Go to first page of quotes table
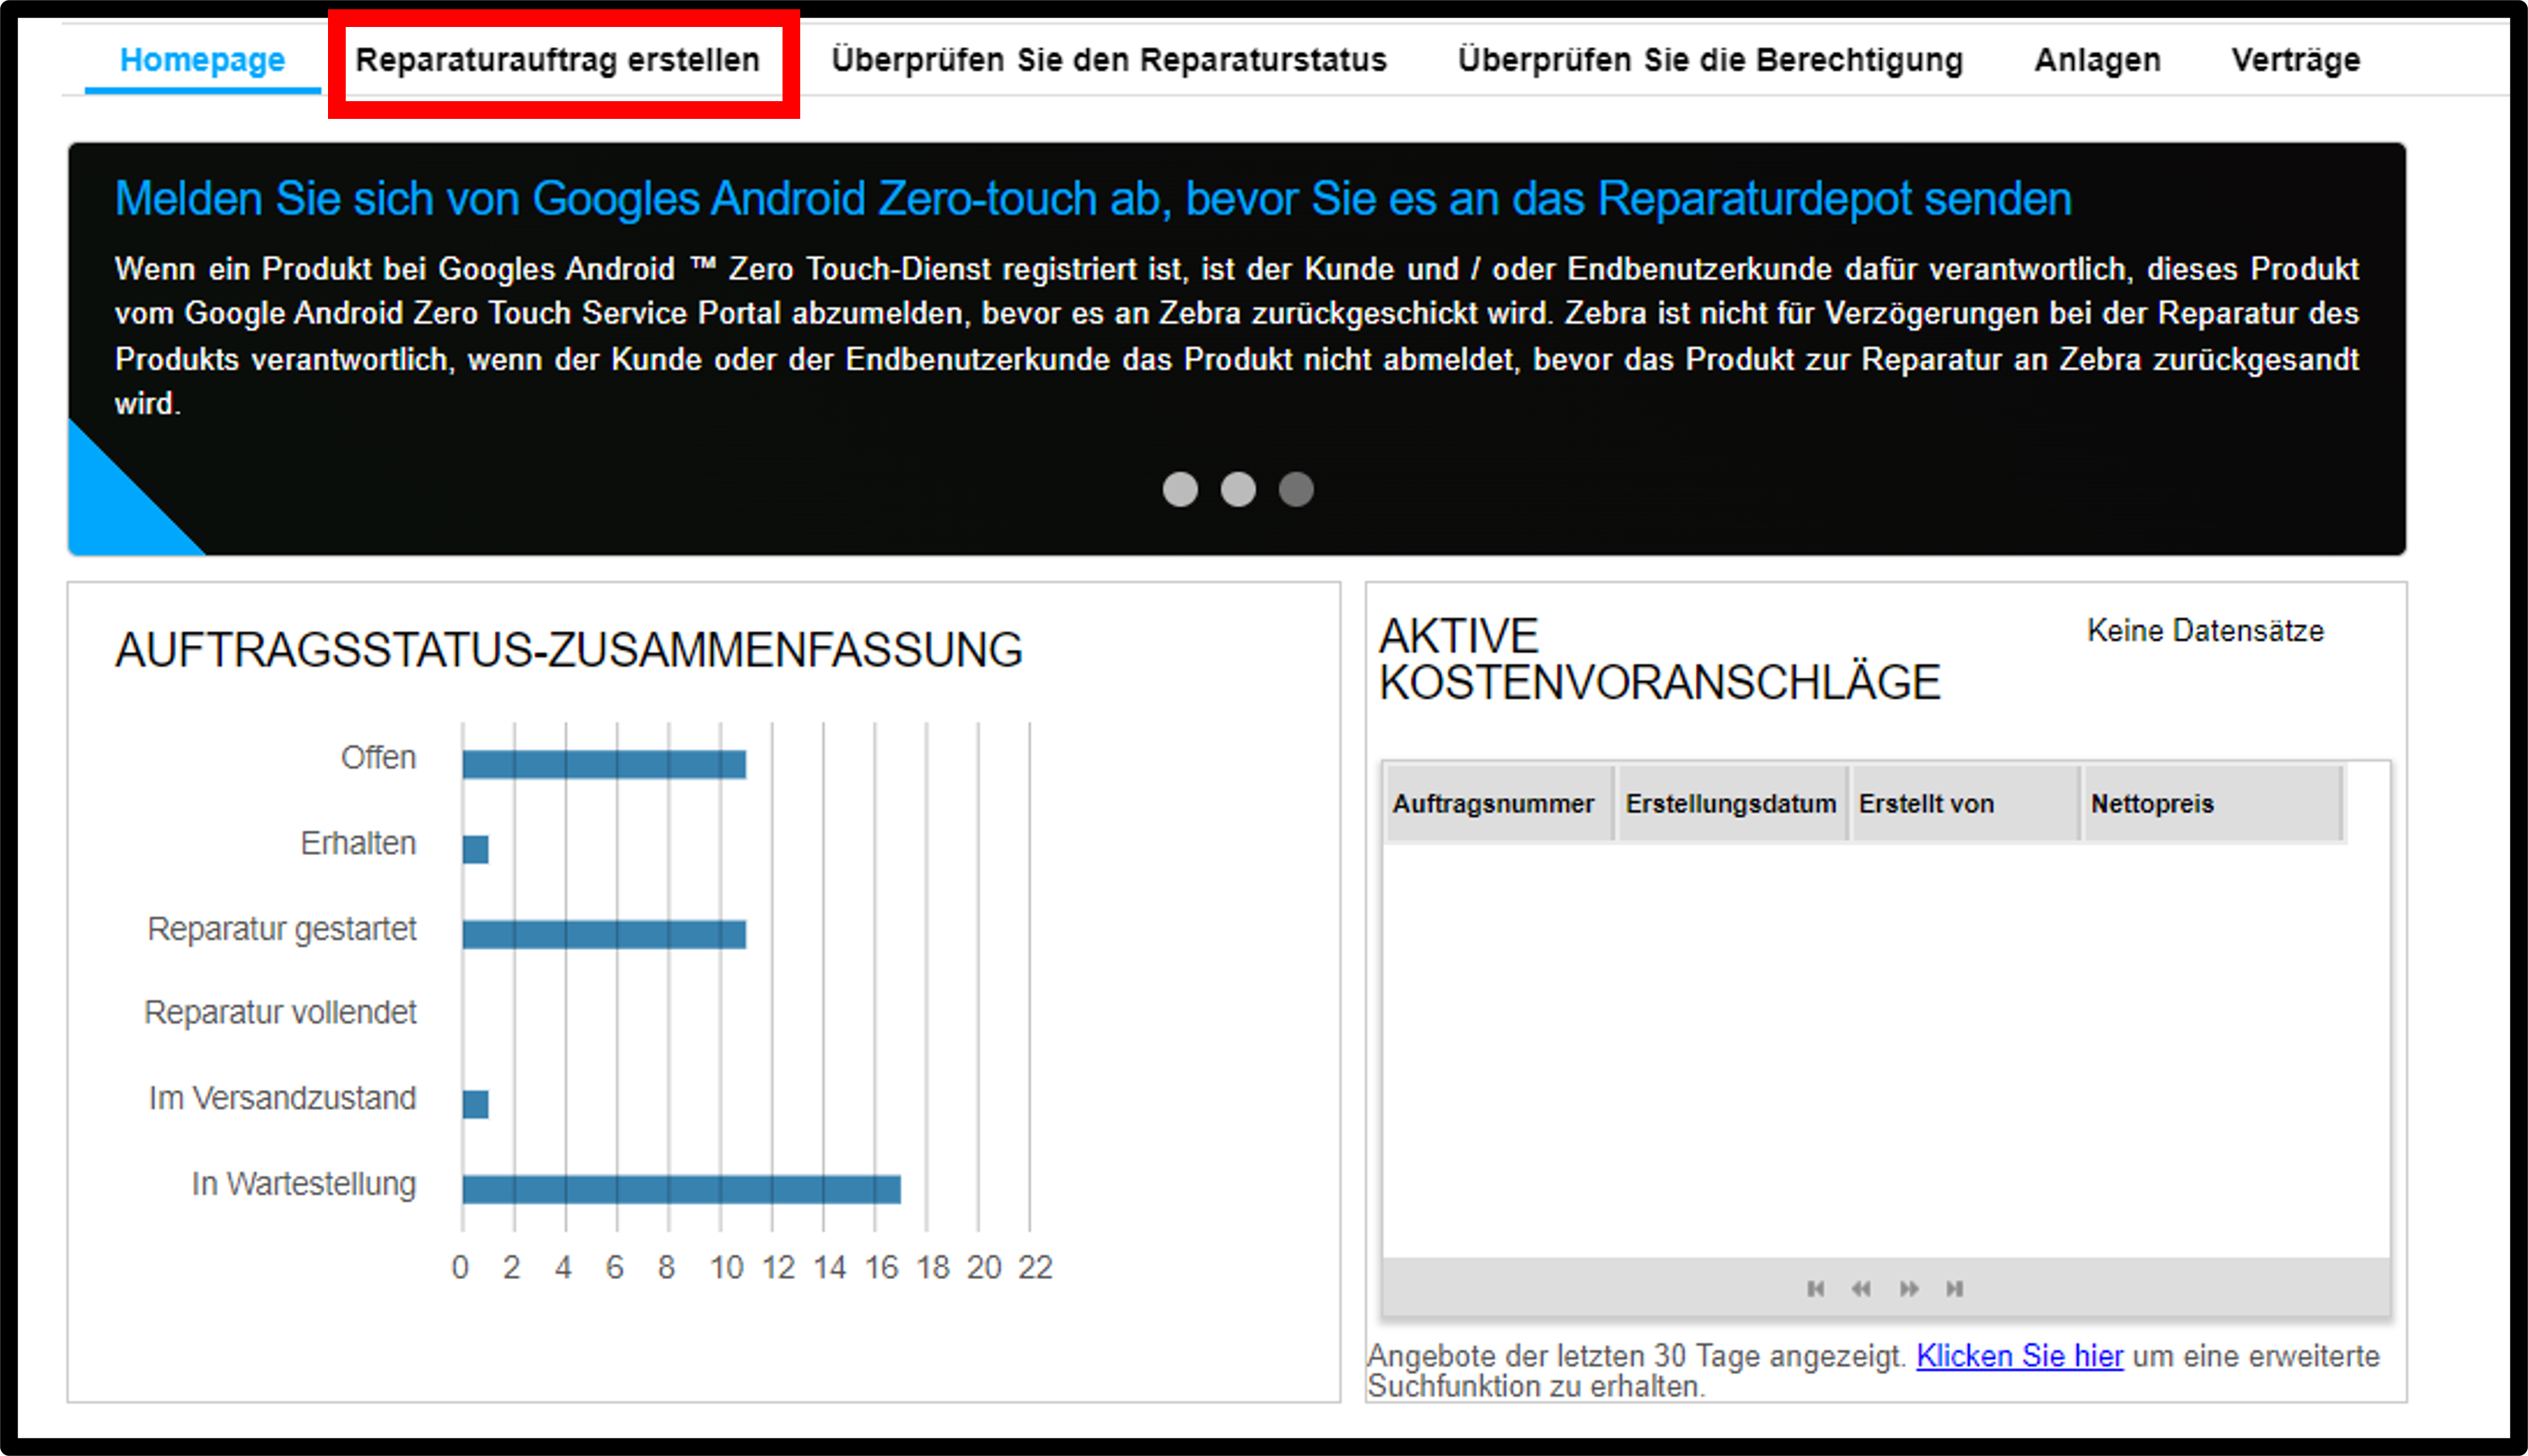Screen dimensions: 2528x1456 coord(1816,1288)
